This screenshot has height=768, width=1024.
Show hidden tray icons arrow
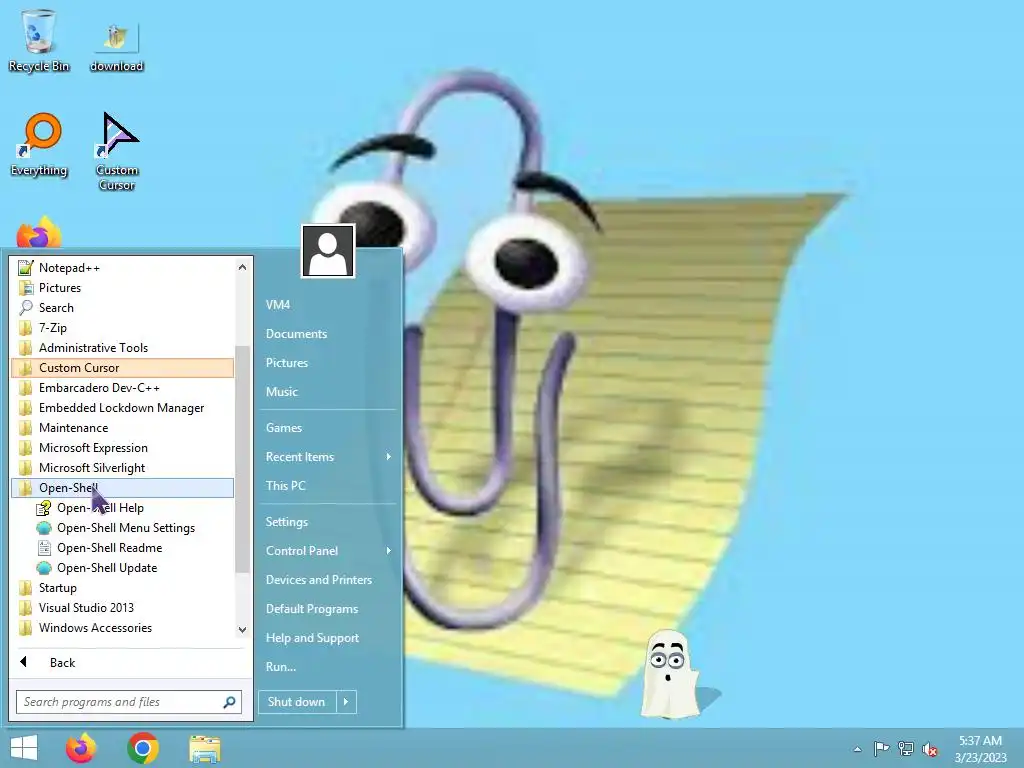[x=857, y=749]
